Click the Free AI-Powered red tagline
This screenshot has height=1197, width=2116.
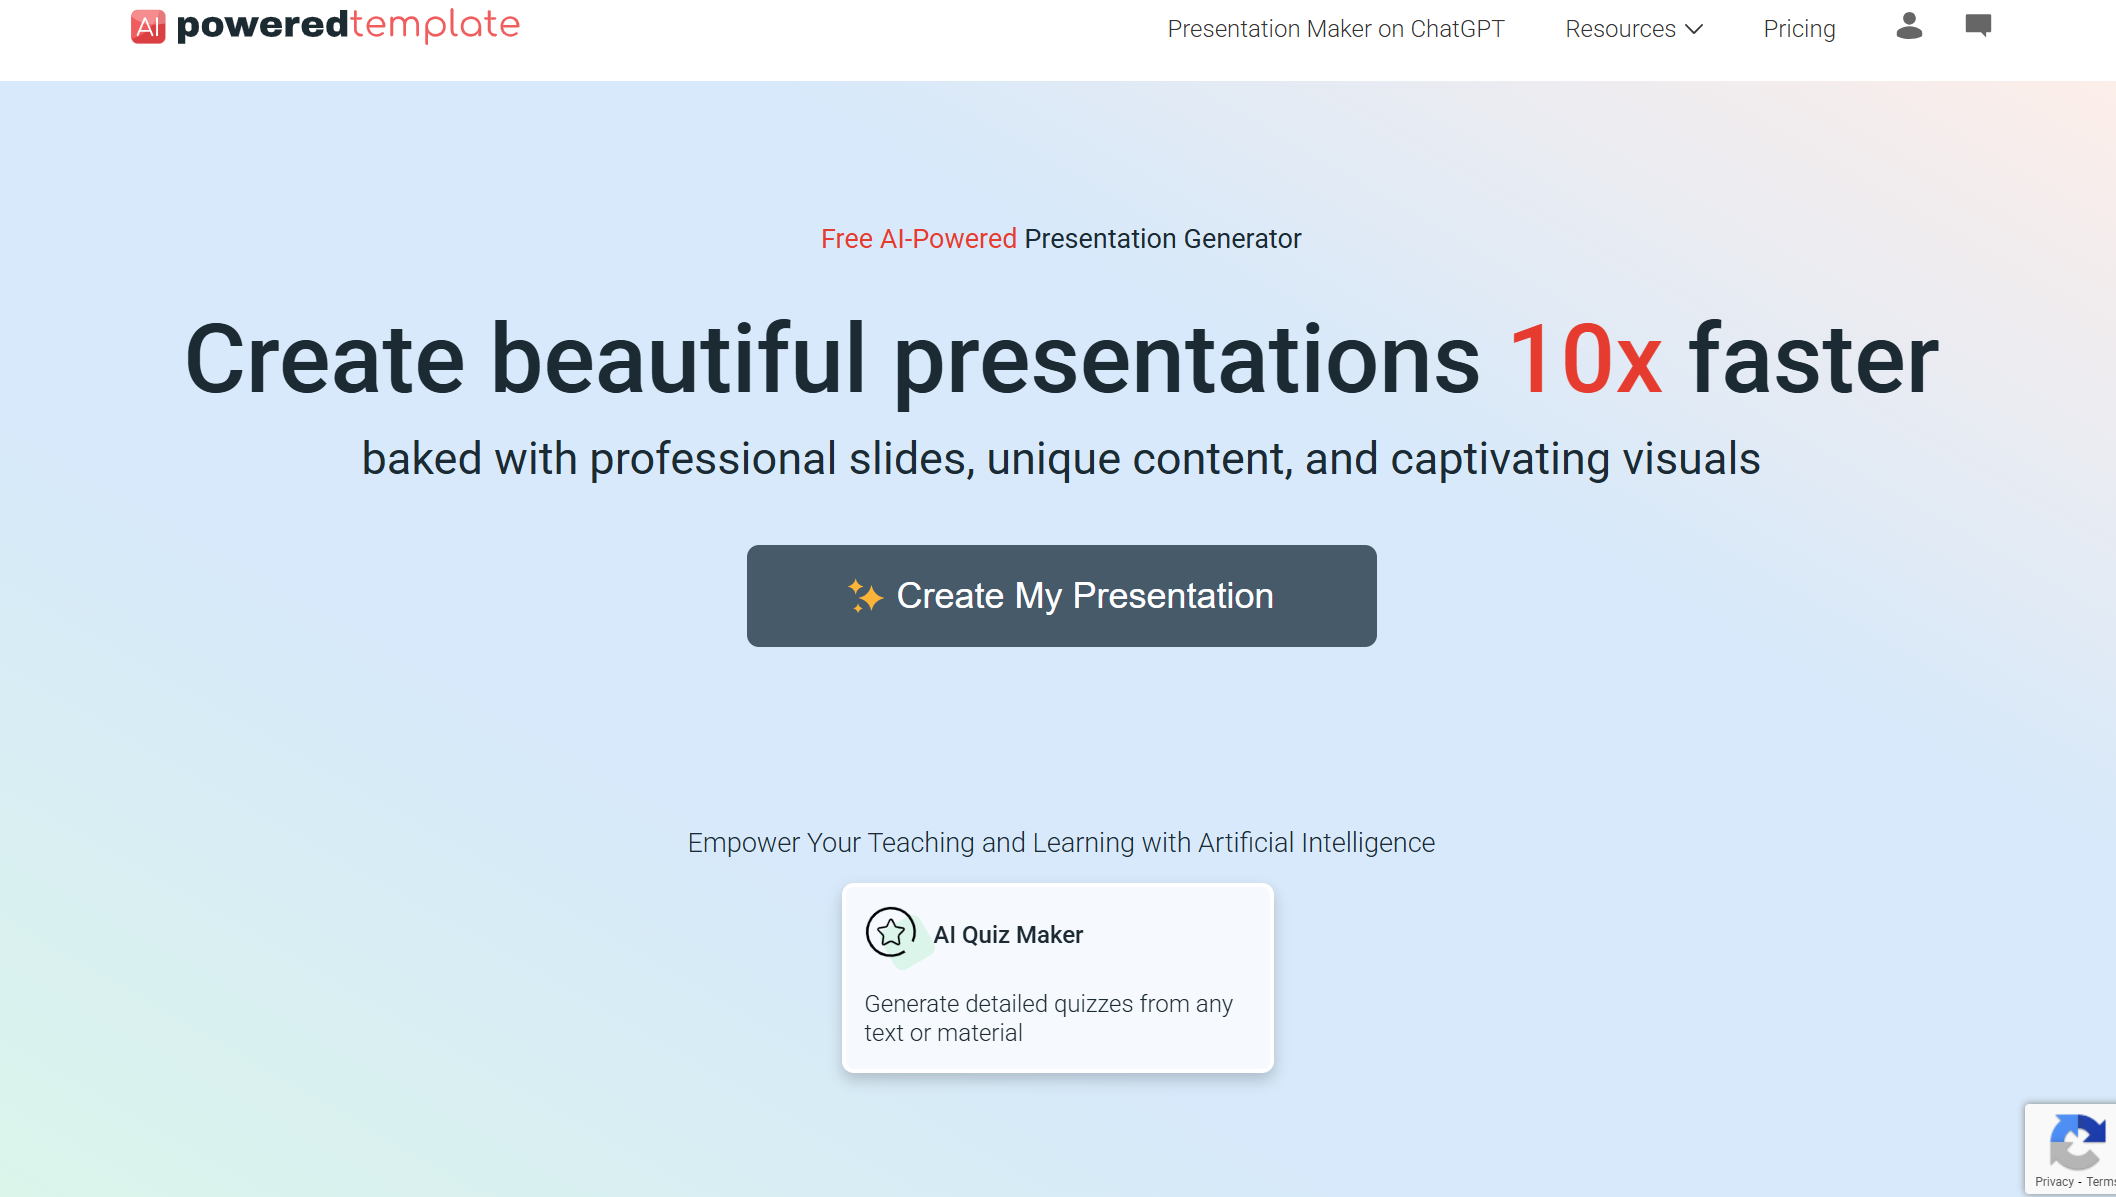coord(918,239)
